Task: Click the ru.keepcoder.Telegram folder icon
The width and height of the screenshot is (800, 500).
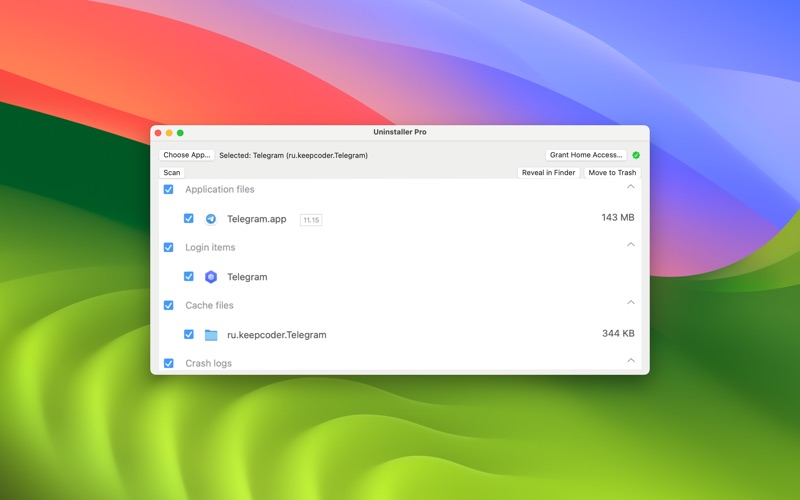Action: [x=211, y=335]
